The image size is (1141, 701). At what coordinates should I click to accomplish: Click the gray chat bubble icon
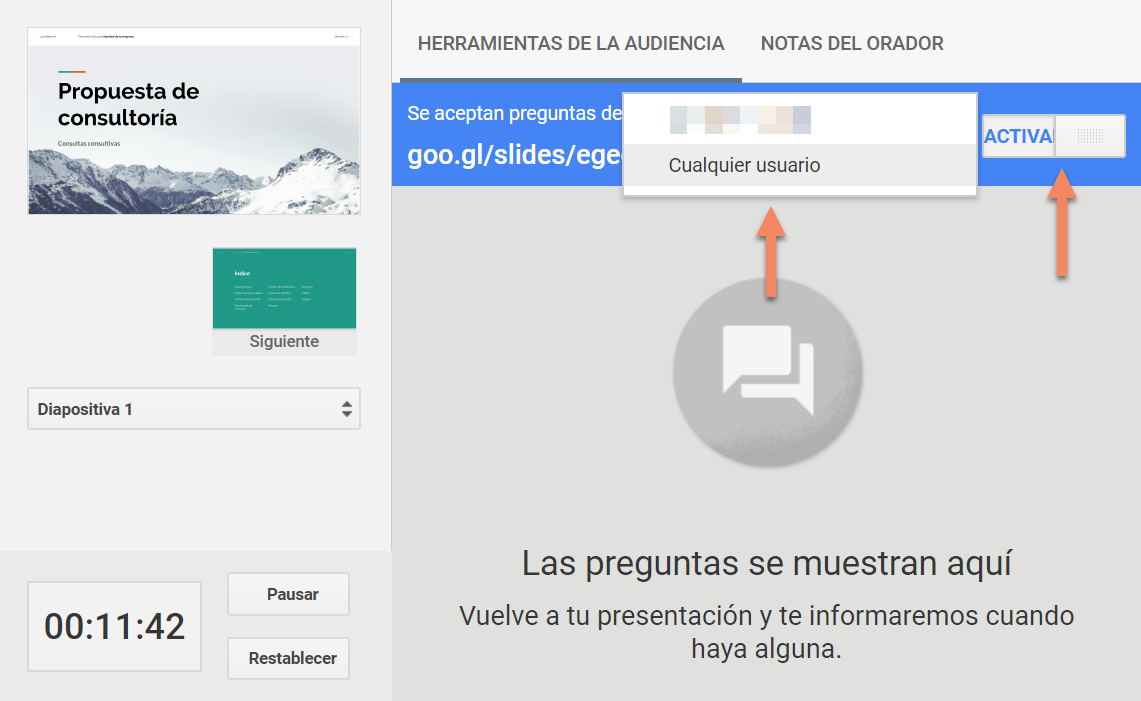tap(767, 374)
